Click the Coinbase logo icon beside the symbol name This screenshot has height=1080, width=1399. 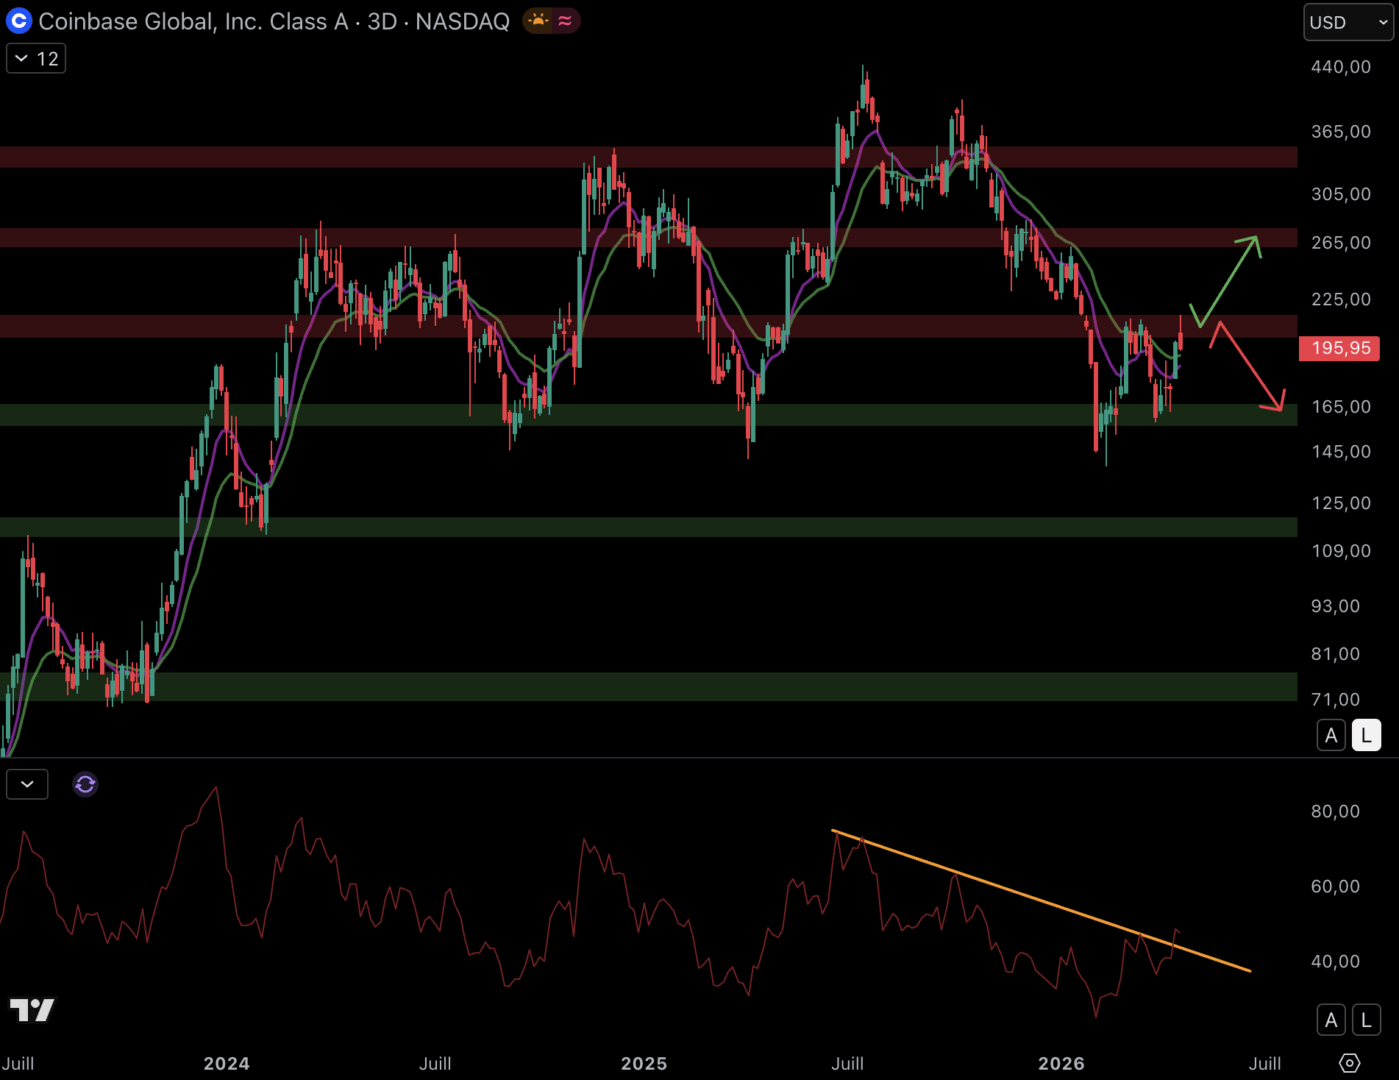tap(19, 21)
